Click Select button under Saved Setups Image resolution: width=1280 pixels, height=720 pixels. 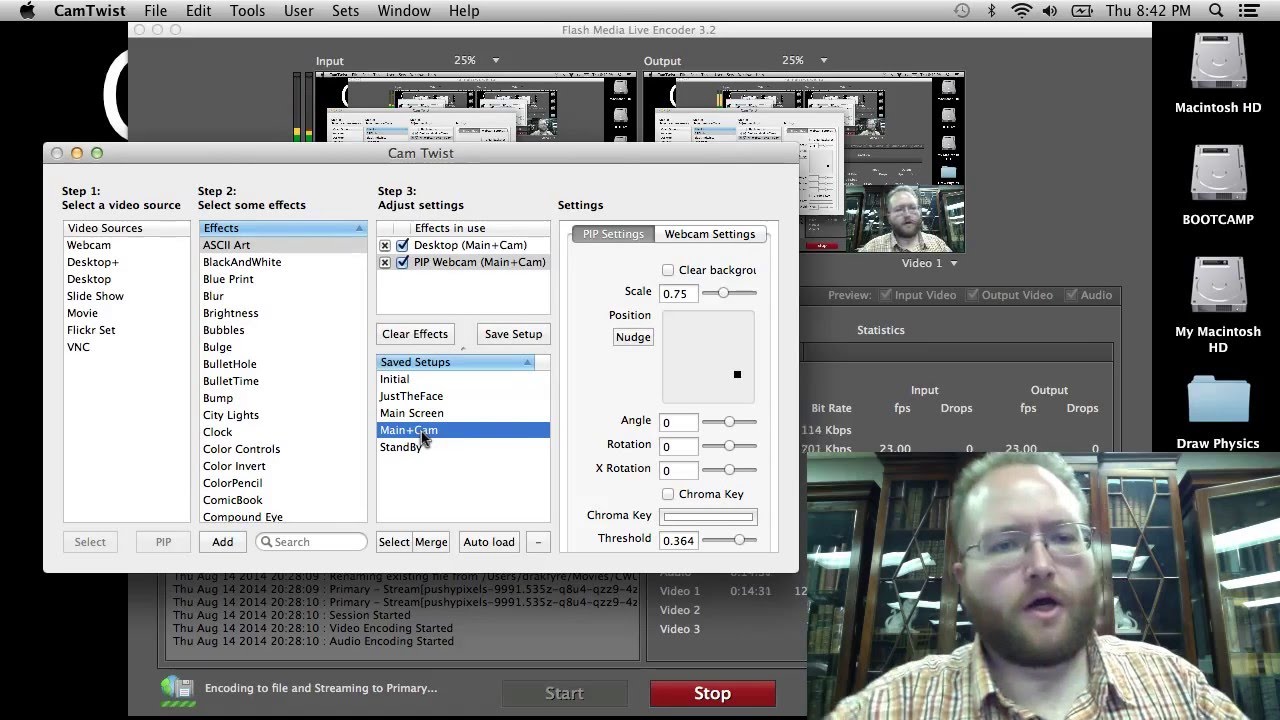pyautogui.click(x=394, y=542)
